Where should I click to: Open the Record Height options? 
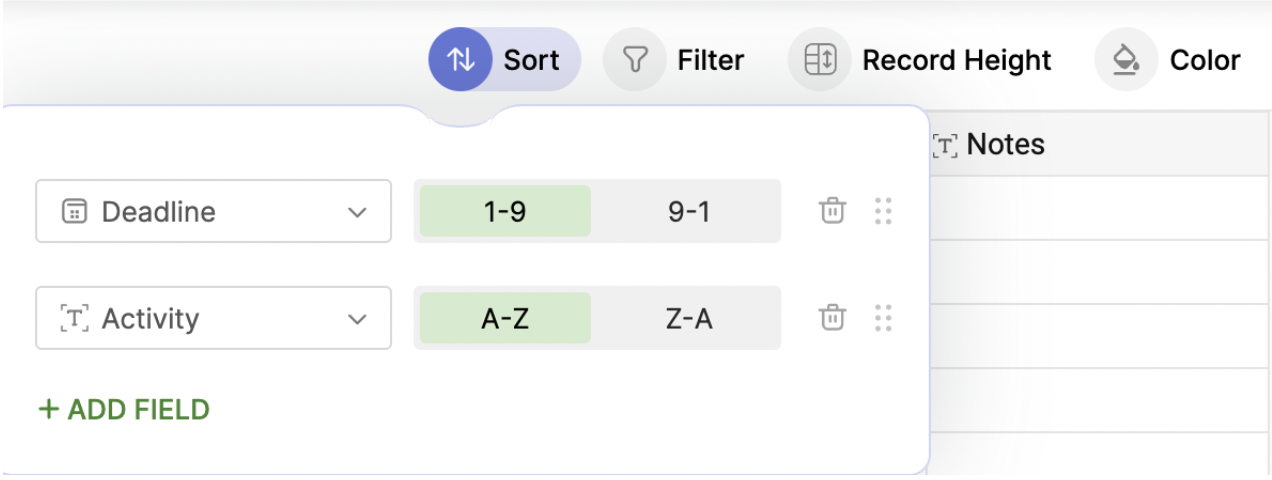click(x=956, y=60)
